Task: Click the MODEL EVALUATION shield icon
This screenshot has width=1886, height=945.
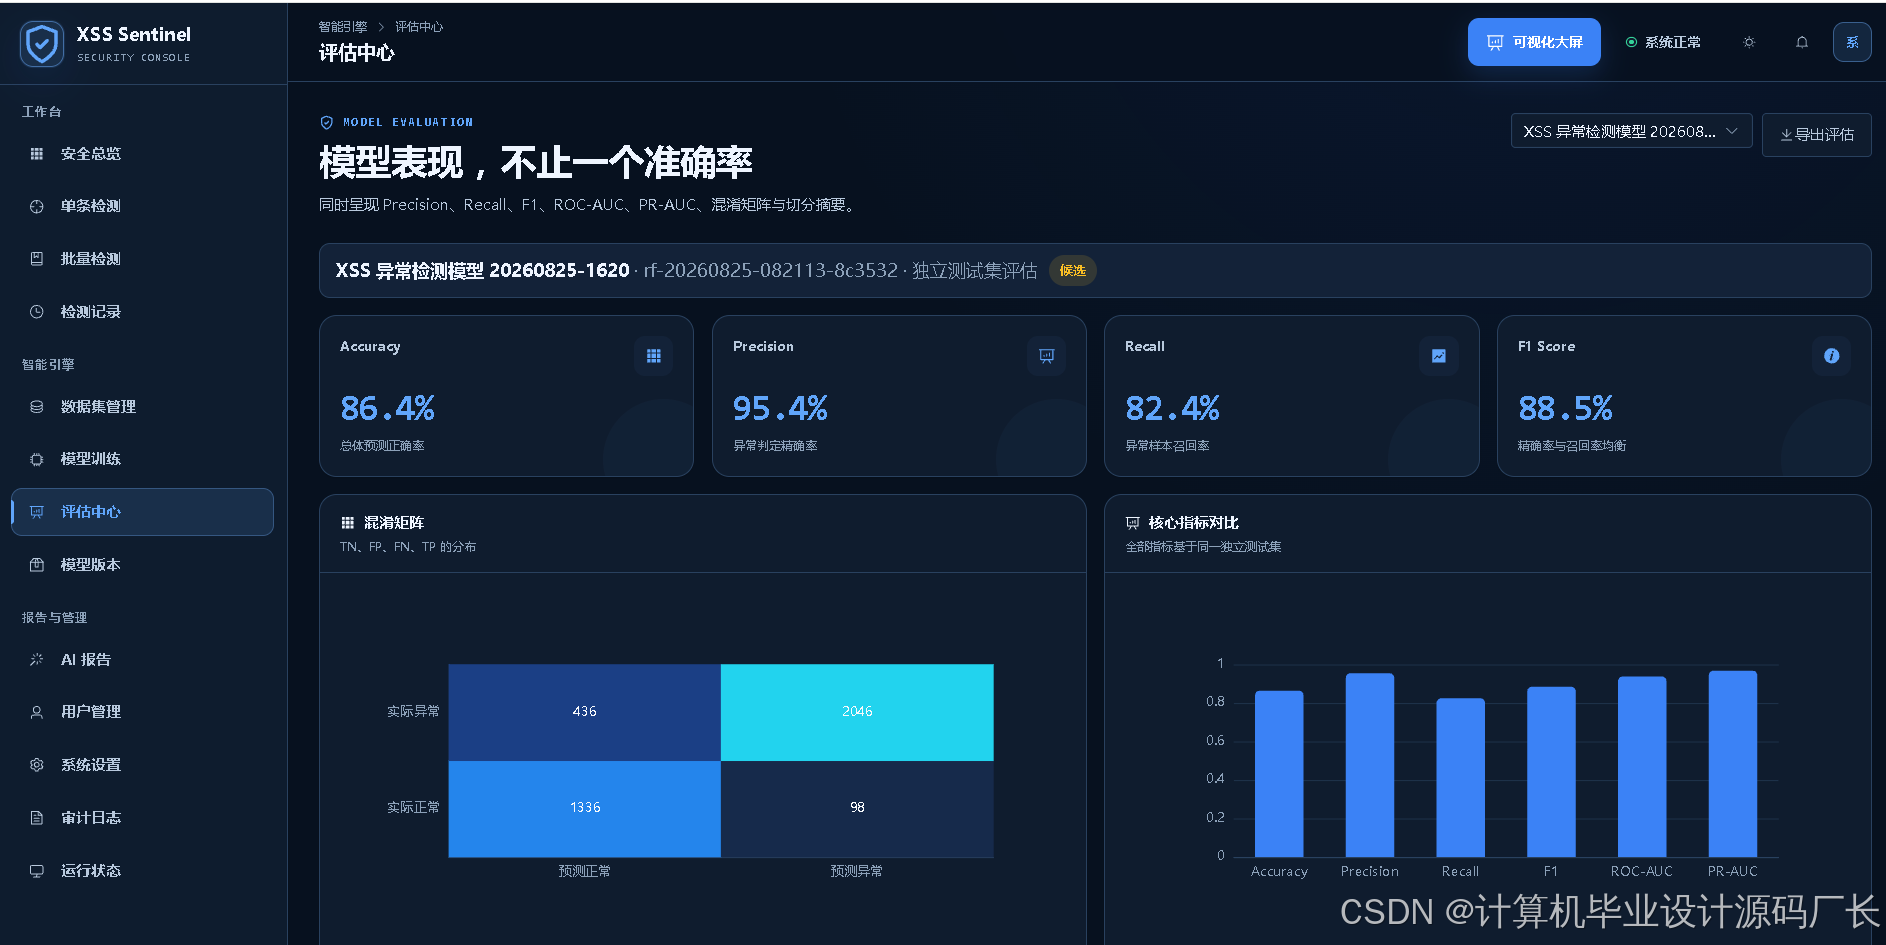Action: click(x=327, y=122)
